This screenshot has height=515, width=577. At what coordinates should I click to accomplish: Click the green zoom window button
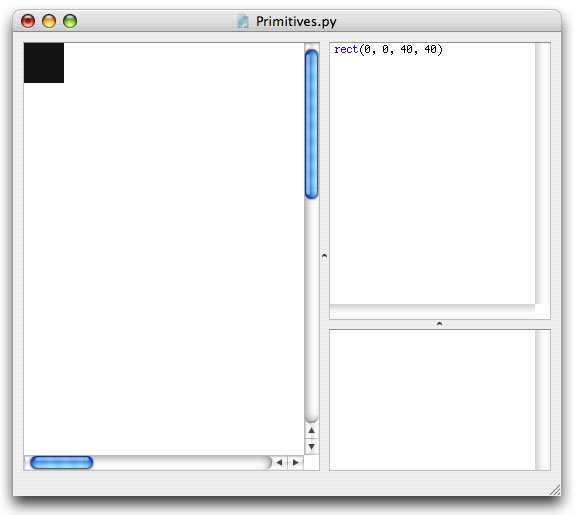(x=70, y=21)
